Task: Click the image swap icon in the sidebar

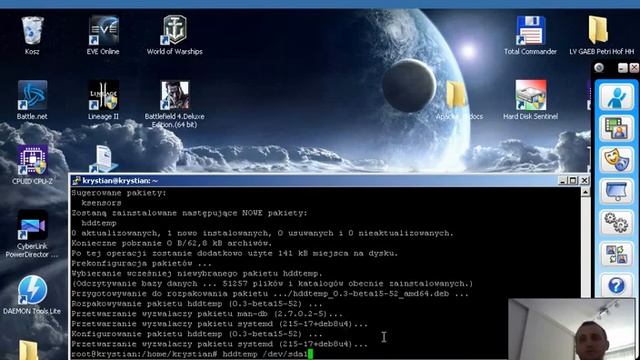Action: [x=616, y=254]
